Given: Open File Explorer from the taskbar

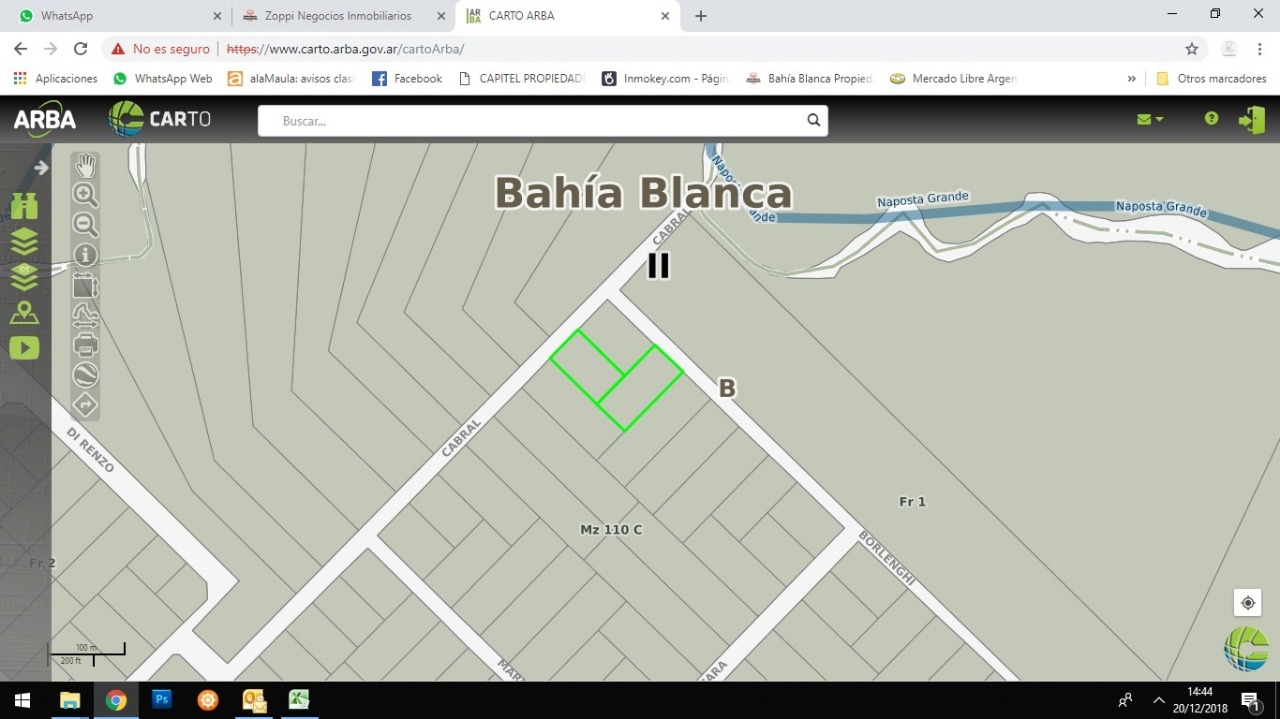Looking at the screenshot, I should pos(70,700).
